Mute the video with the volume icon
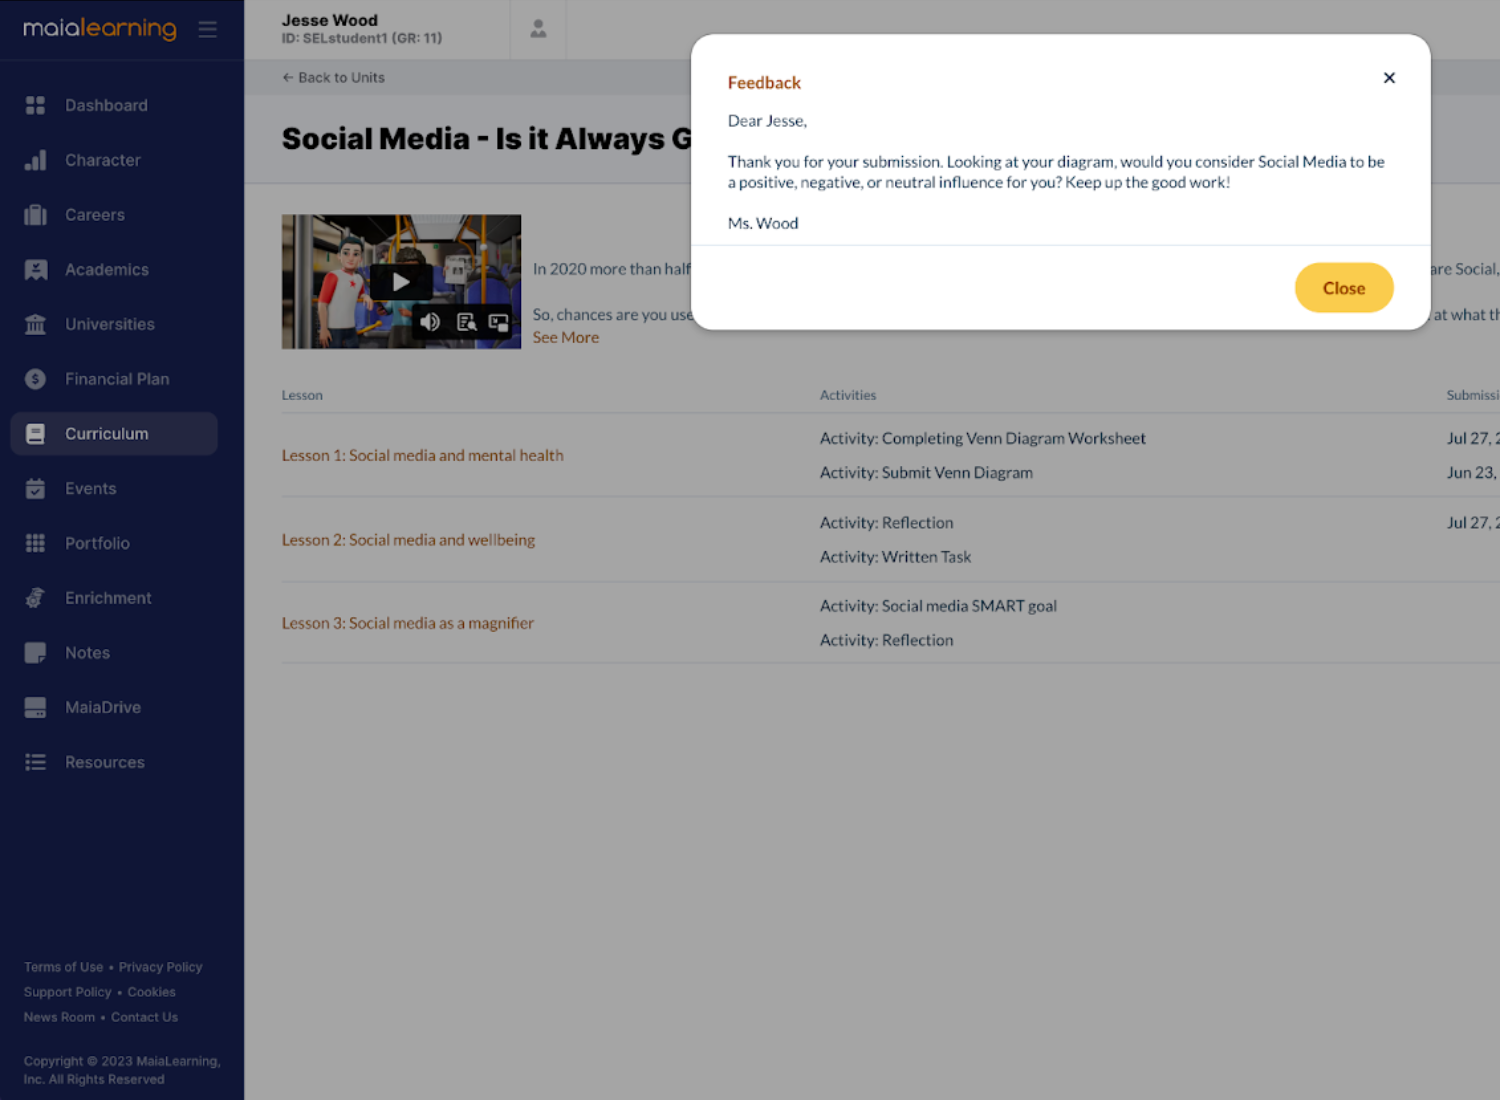Viewport: 1500px width, 1100px height. [x=430, y=322]
